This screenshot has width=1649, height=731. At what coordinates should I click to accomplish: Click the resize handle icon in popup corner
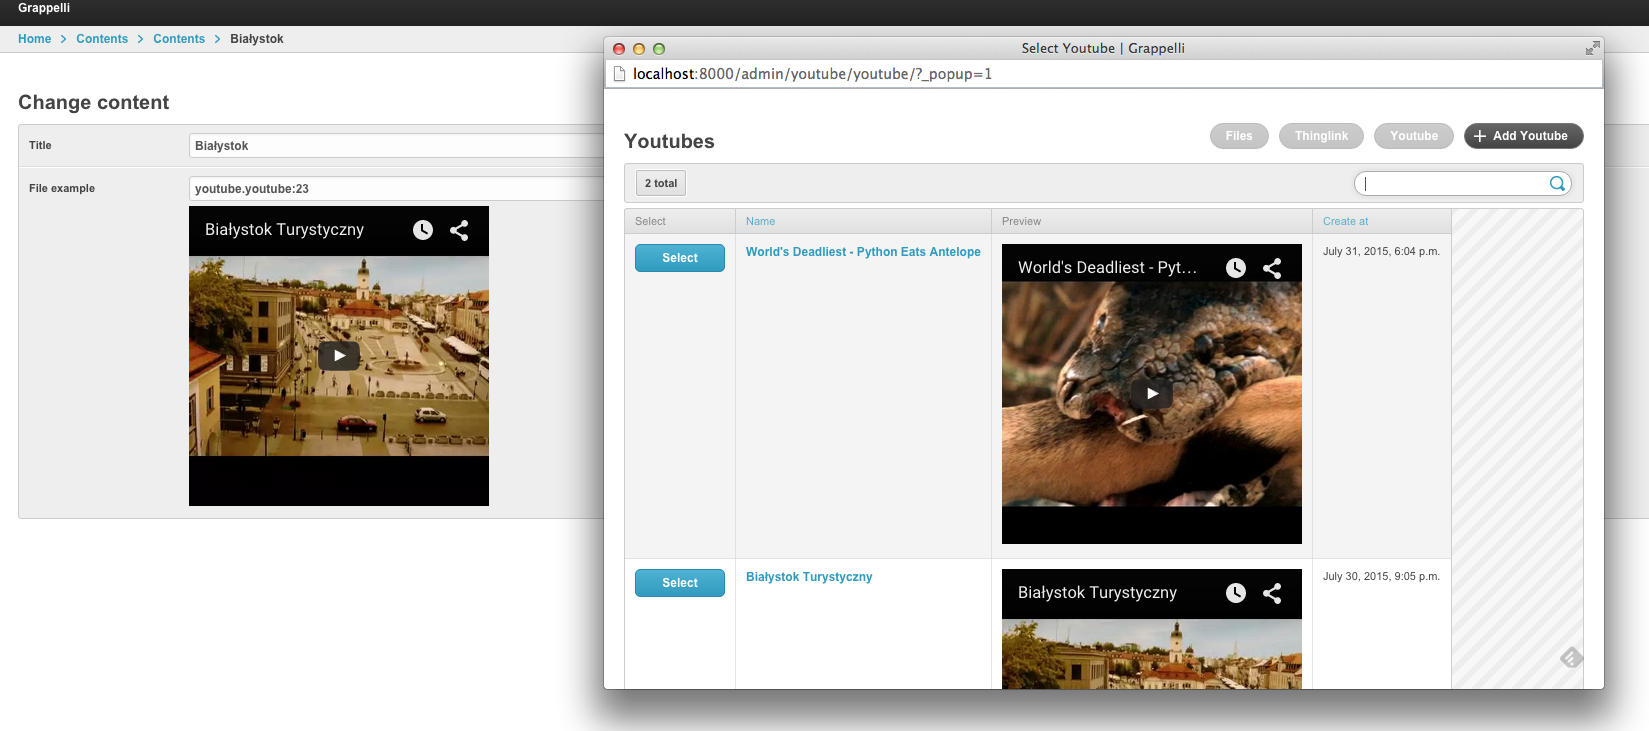coord(1571,657)
